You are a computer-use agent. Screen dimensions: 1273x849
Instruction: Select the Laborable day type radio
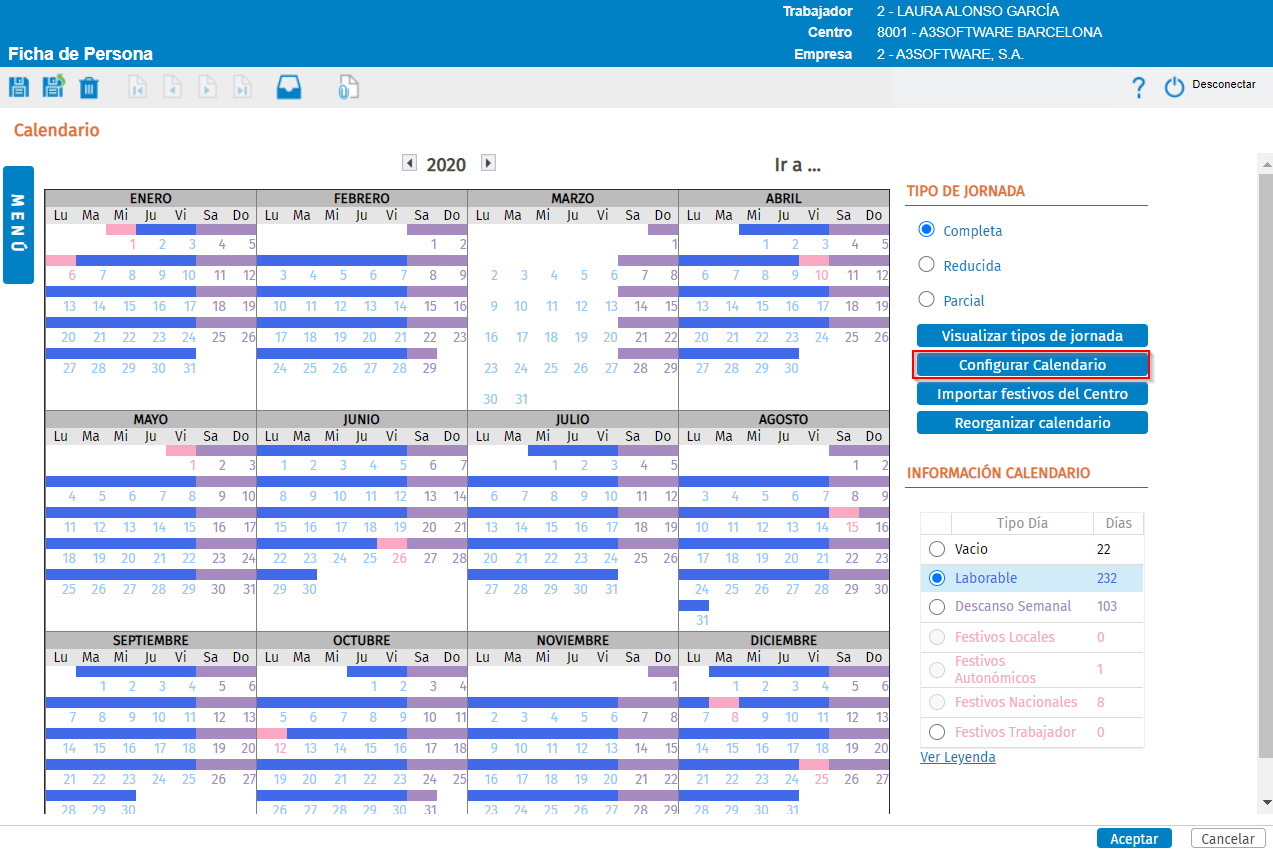936,578
